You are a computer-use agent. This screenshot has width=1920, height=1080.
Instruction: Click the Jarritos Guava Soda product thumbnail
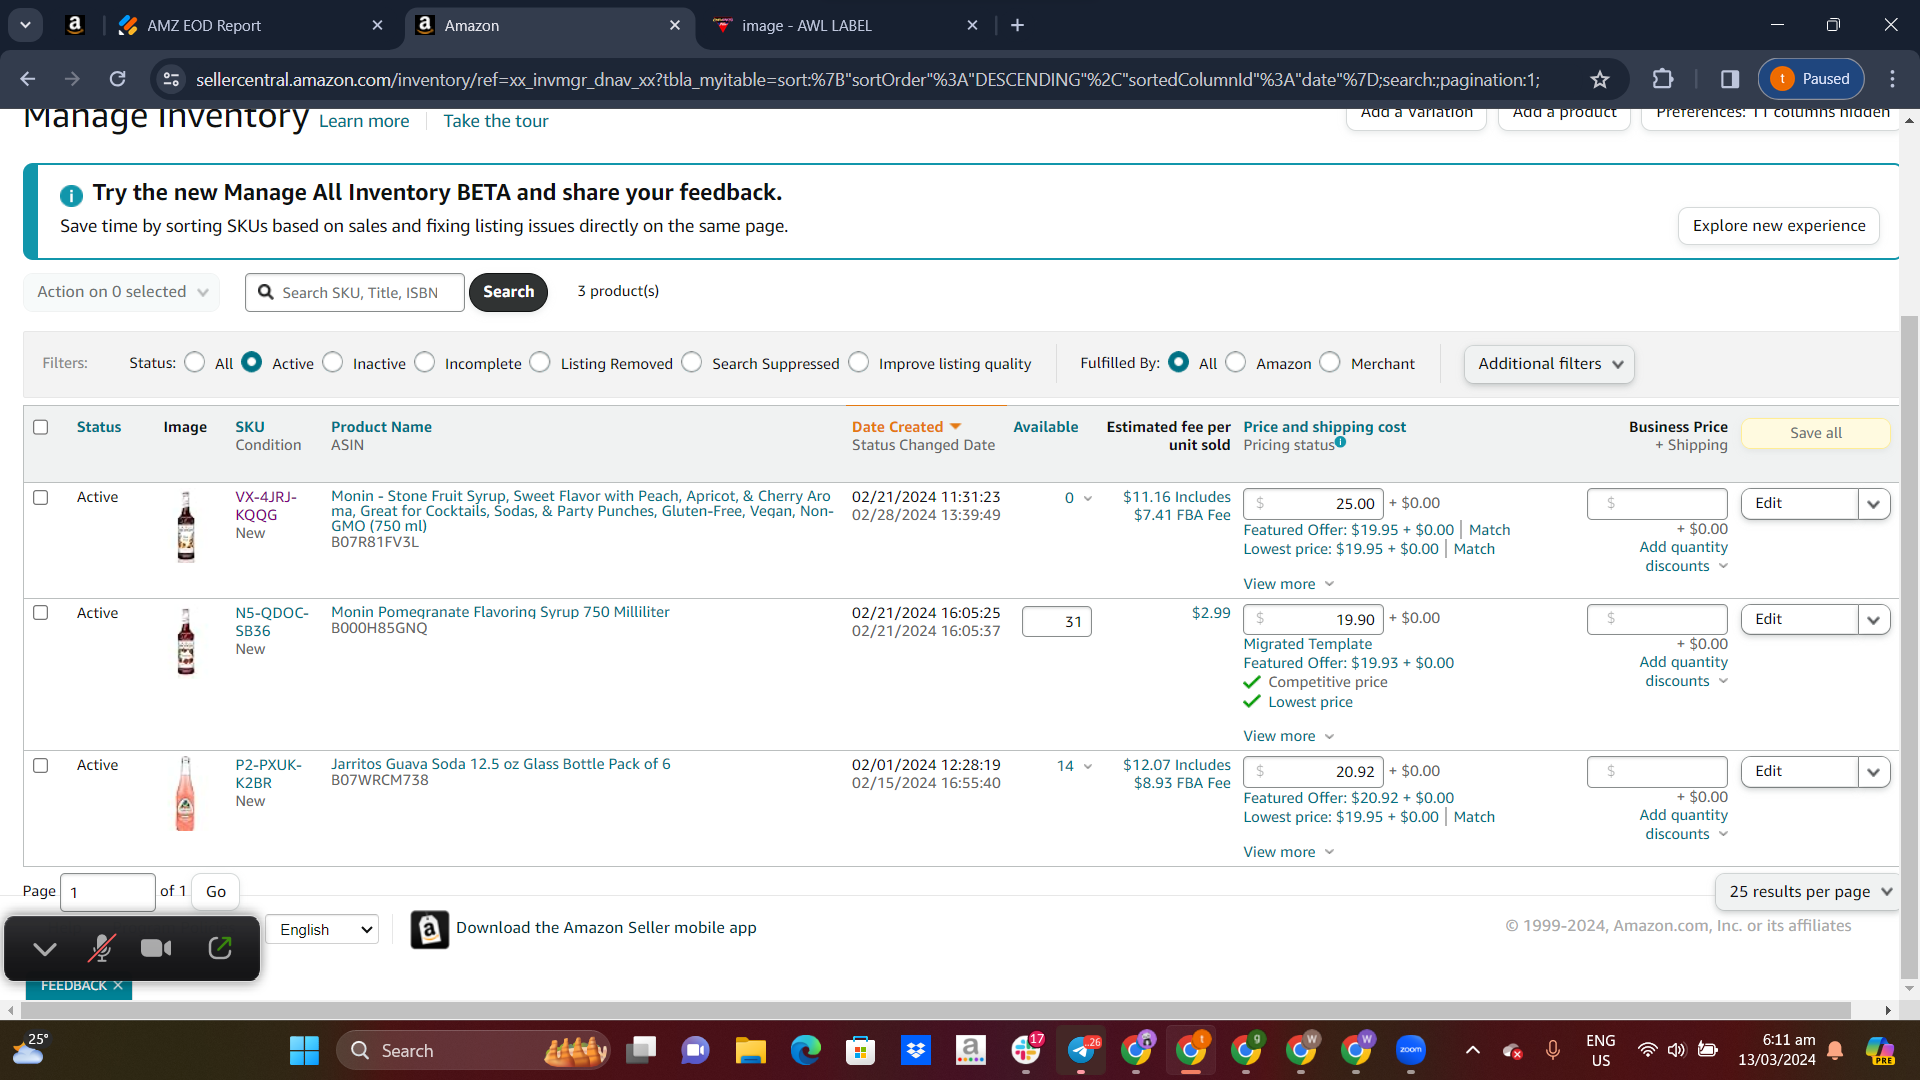(186, 794)
